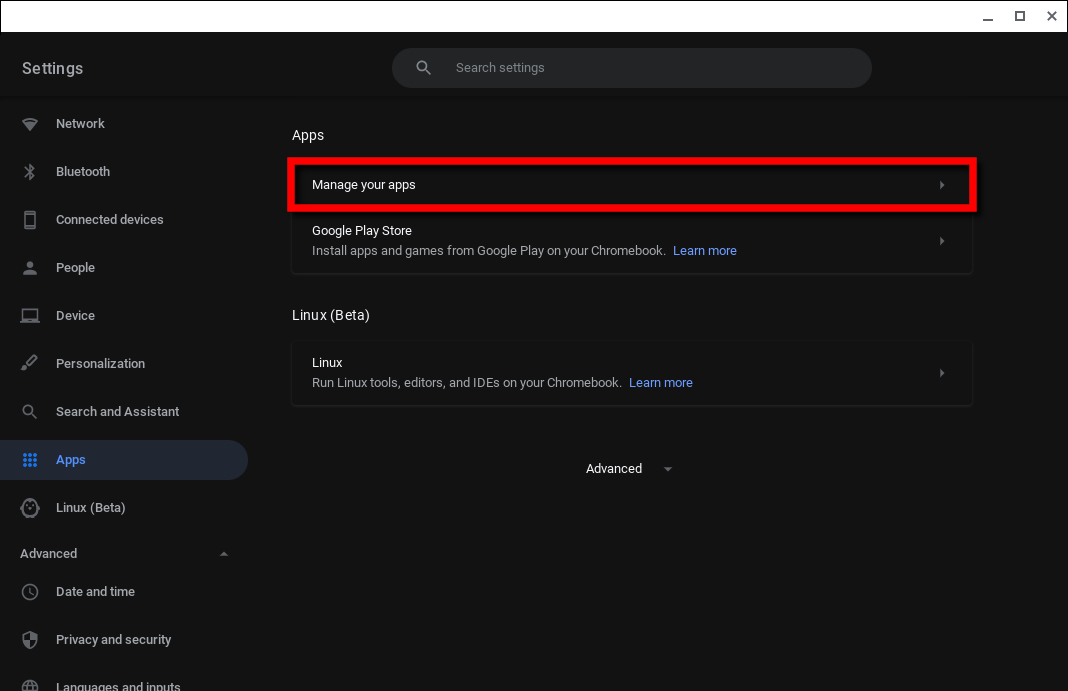The height and width of the screenshot is (691, 1068).
Task: Click Learn more link for Linux
Action: 661,383
